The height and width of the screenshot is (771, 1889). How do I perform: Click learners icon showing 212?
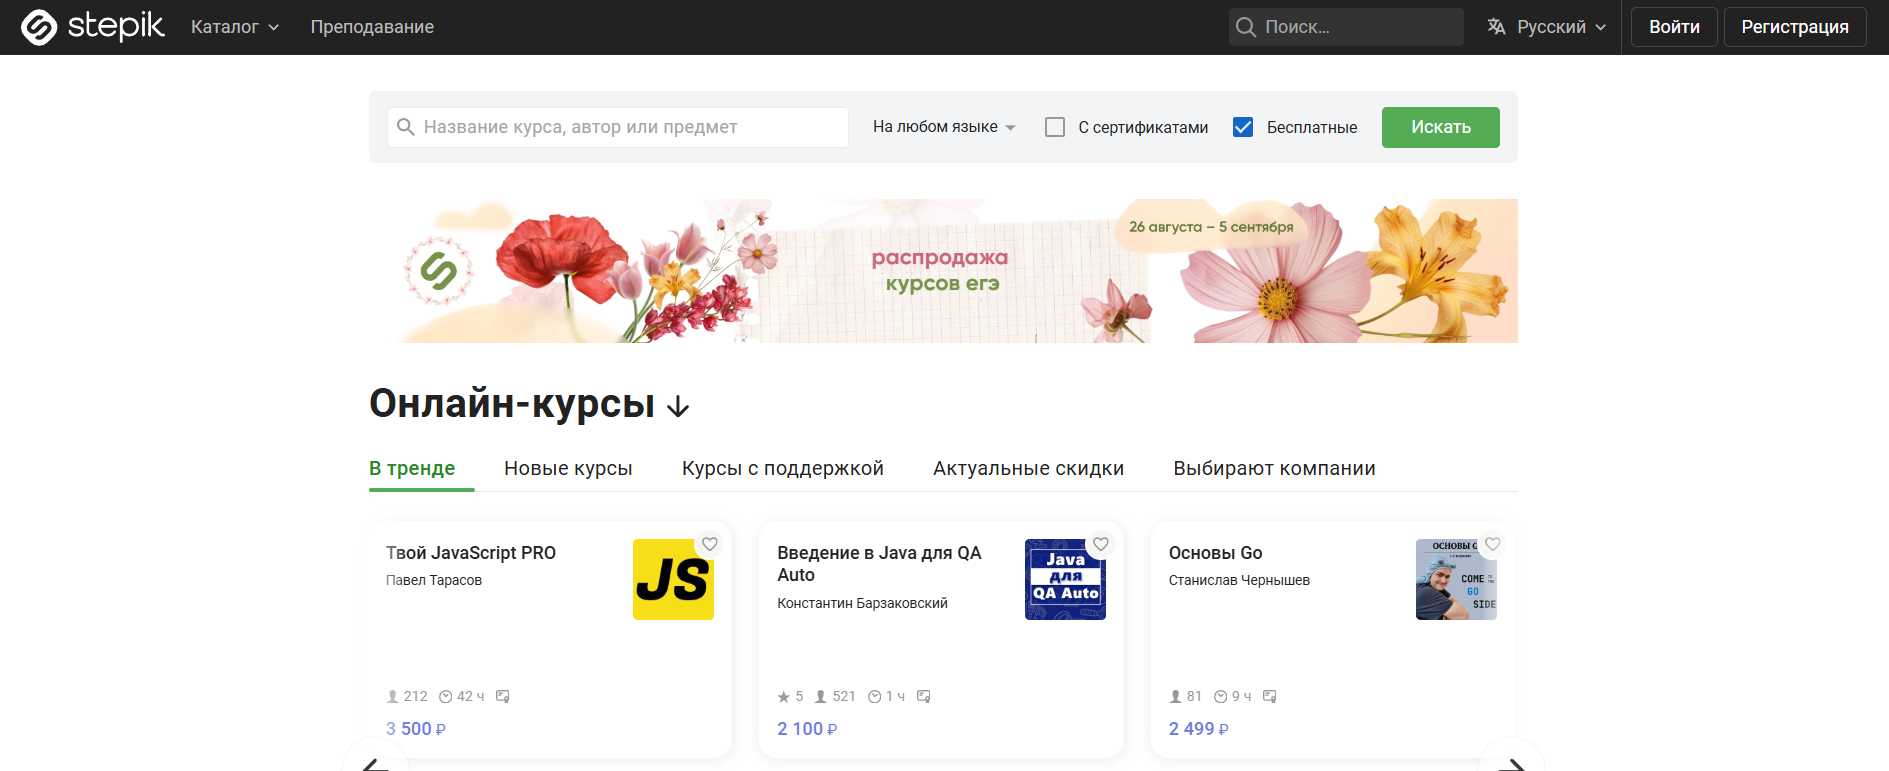(x=393, y=696)
